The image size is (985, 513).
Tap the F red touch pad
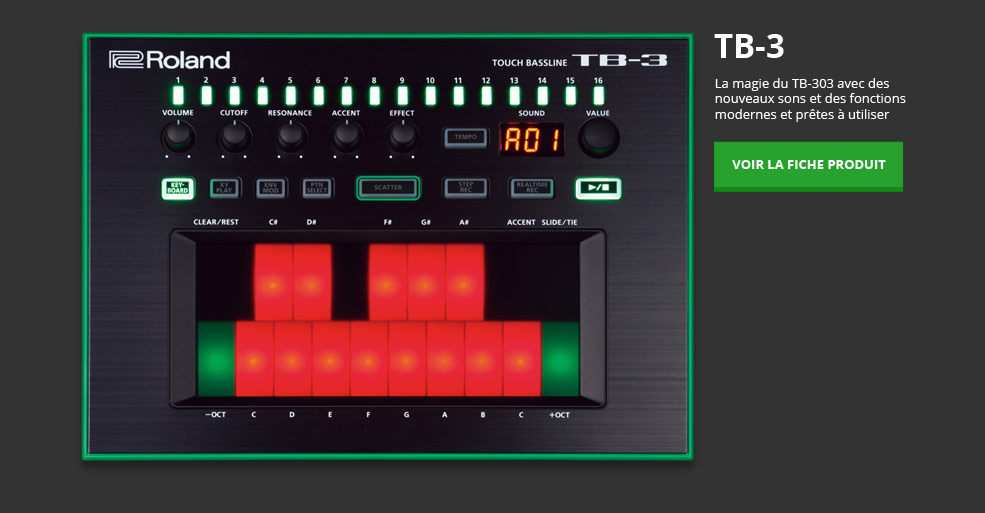pos(369,359)
